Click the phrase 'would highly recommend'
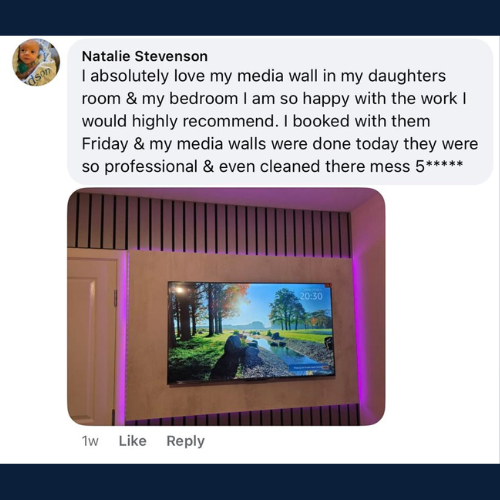500x500 pixels. 179,121
